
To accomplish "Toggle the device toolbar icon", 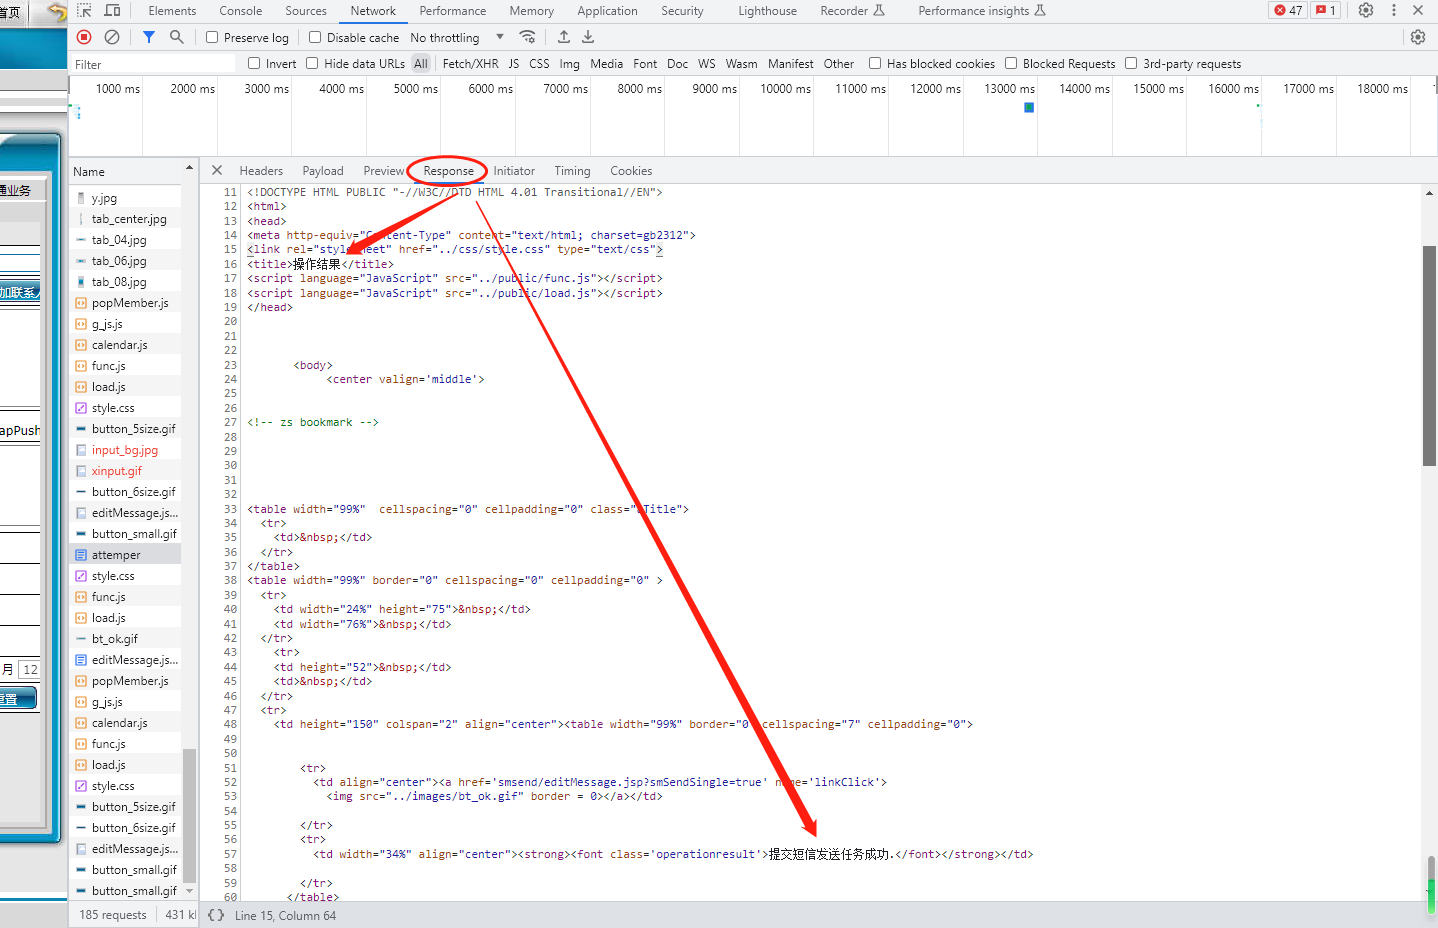I will [112, 11].
